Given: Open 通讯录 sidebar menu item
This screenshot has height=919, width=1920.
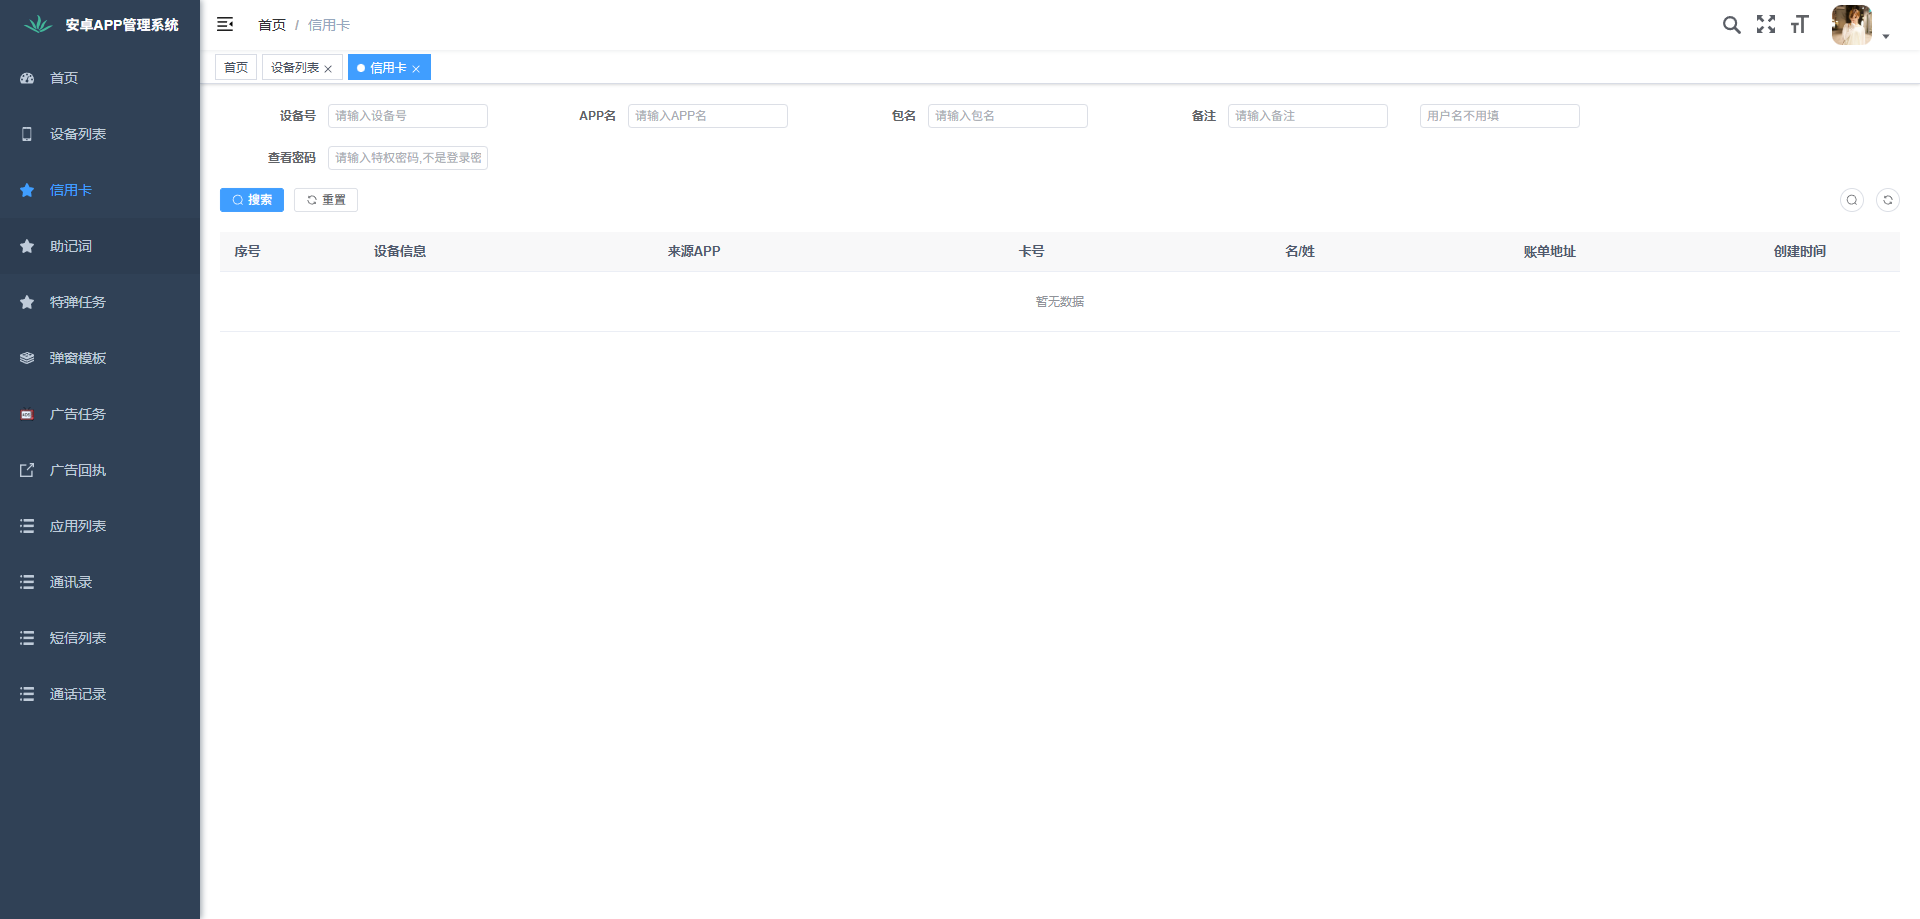Looking at the screenshot, I should point(100,582).
